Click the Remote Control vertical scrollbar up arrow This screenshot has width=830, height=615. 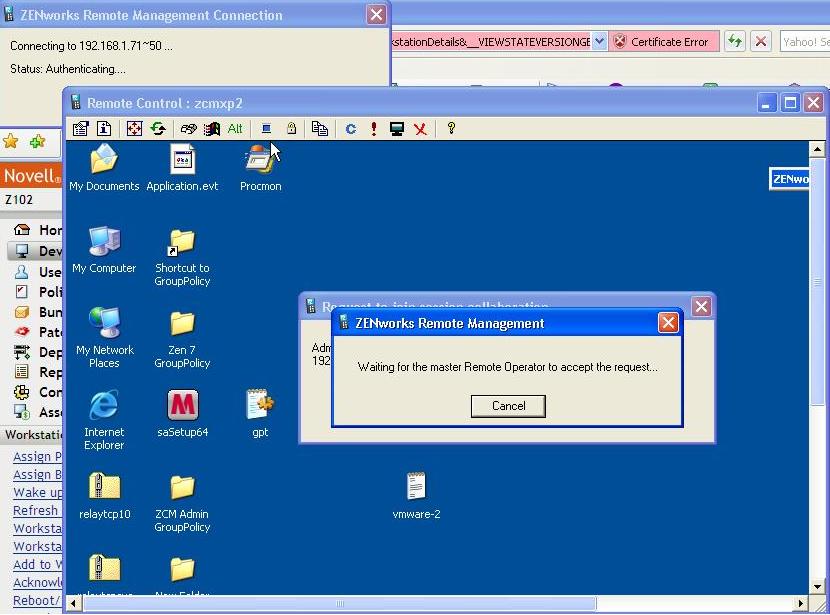point(817,149)
